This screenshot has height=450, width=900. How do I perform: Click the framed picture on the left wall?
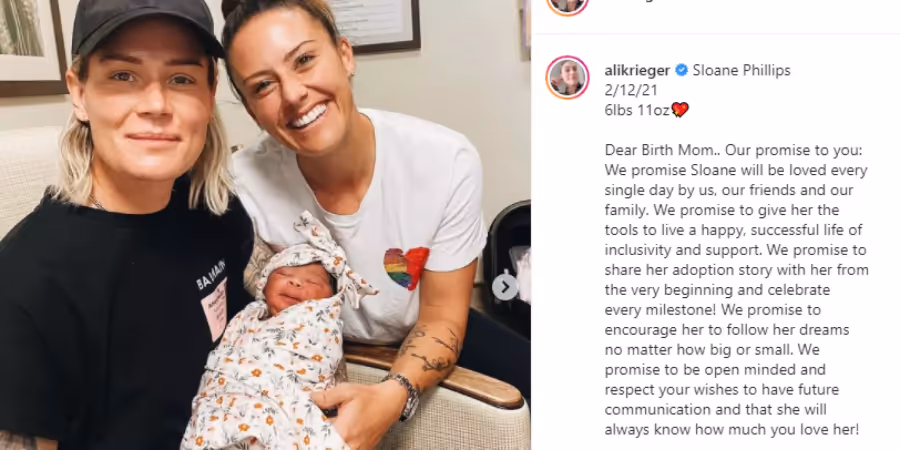click(x=33, y=47)
